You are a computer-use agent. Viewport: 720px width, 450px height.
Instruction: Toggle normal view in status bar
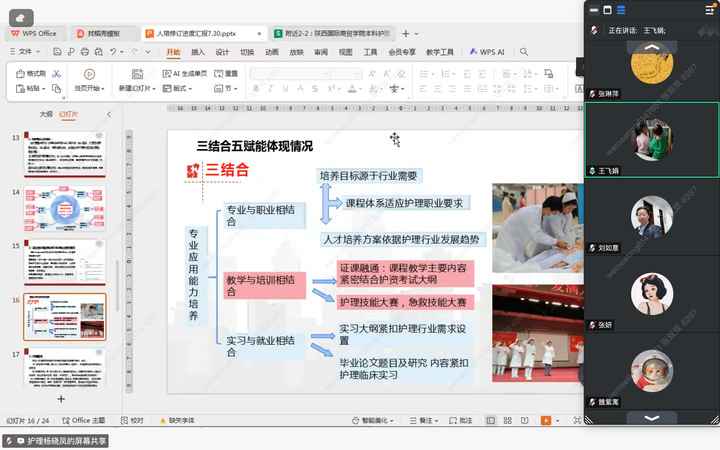click(x=491, y=421)
